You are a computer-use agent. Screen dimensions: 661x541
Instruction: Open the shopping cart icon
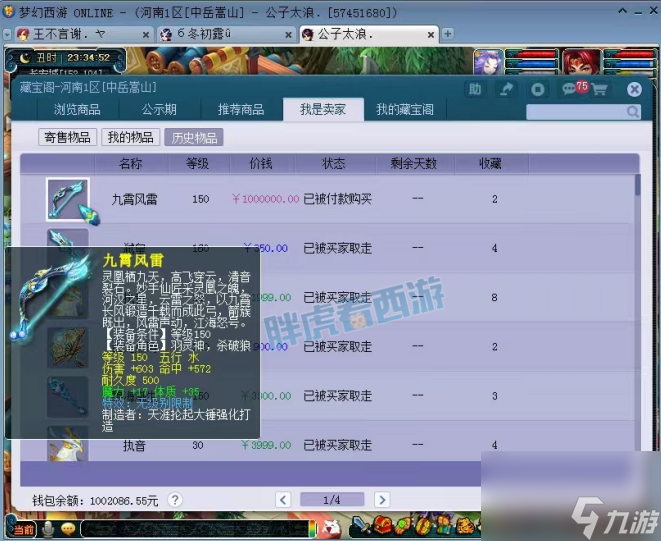[599, 89]
